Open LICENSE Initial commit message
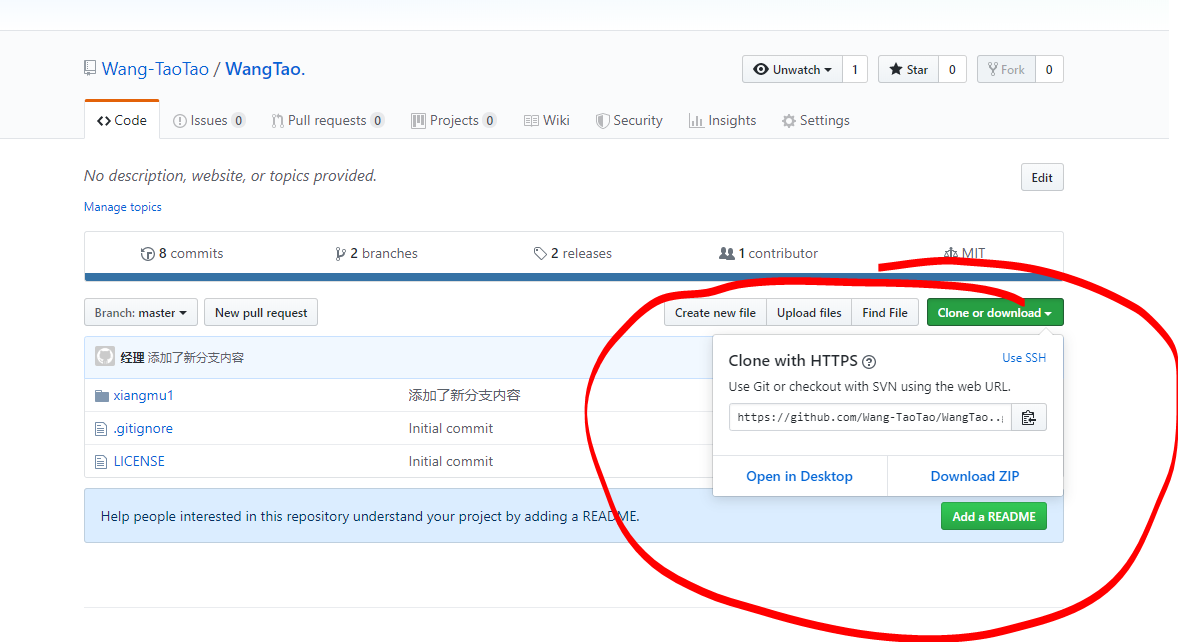Viewport: 1178px width, 642px height. pos(451,462)
